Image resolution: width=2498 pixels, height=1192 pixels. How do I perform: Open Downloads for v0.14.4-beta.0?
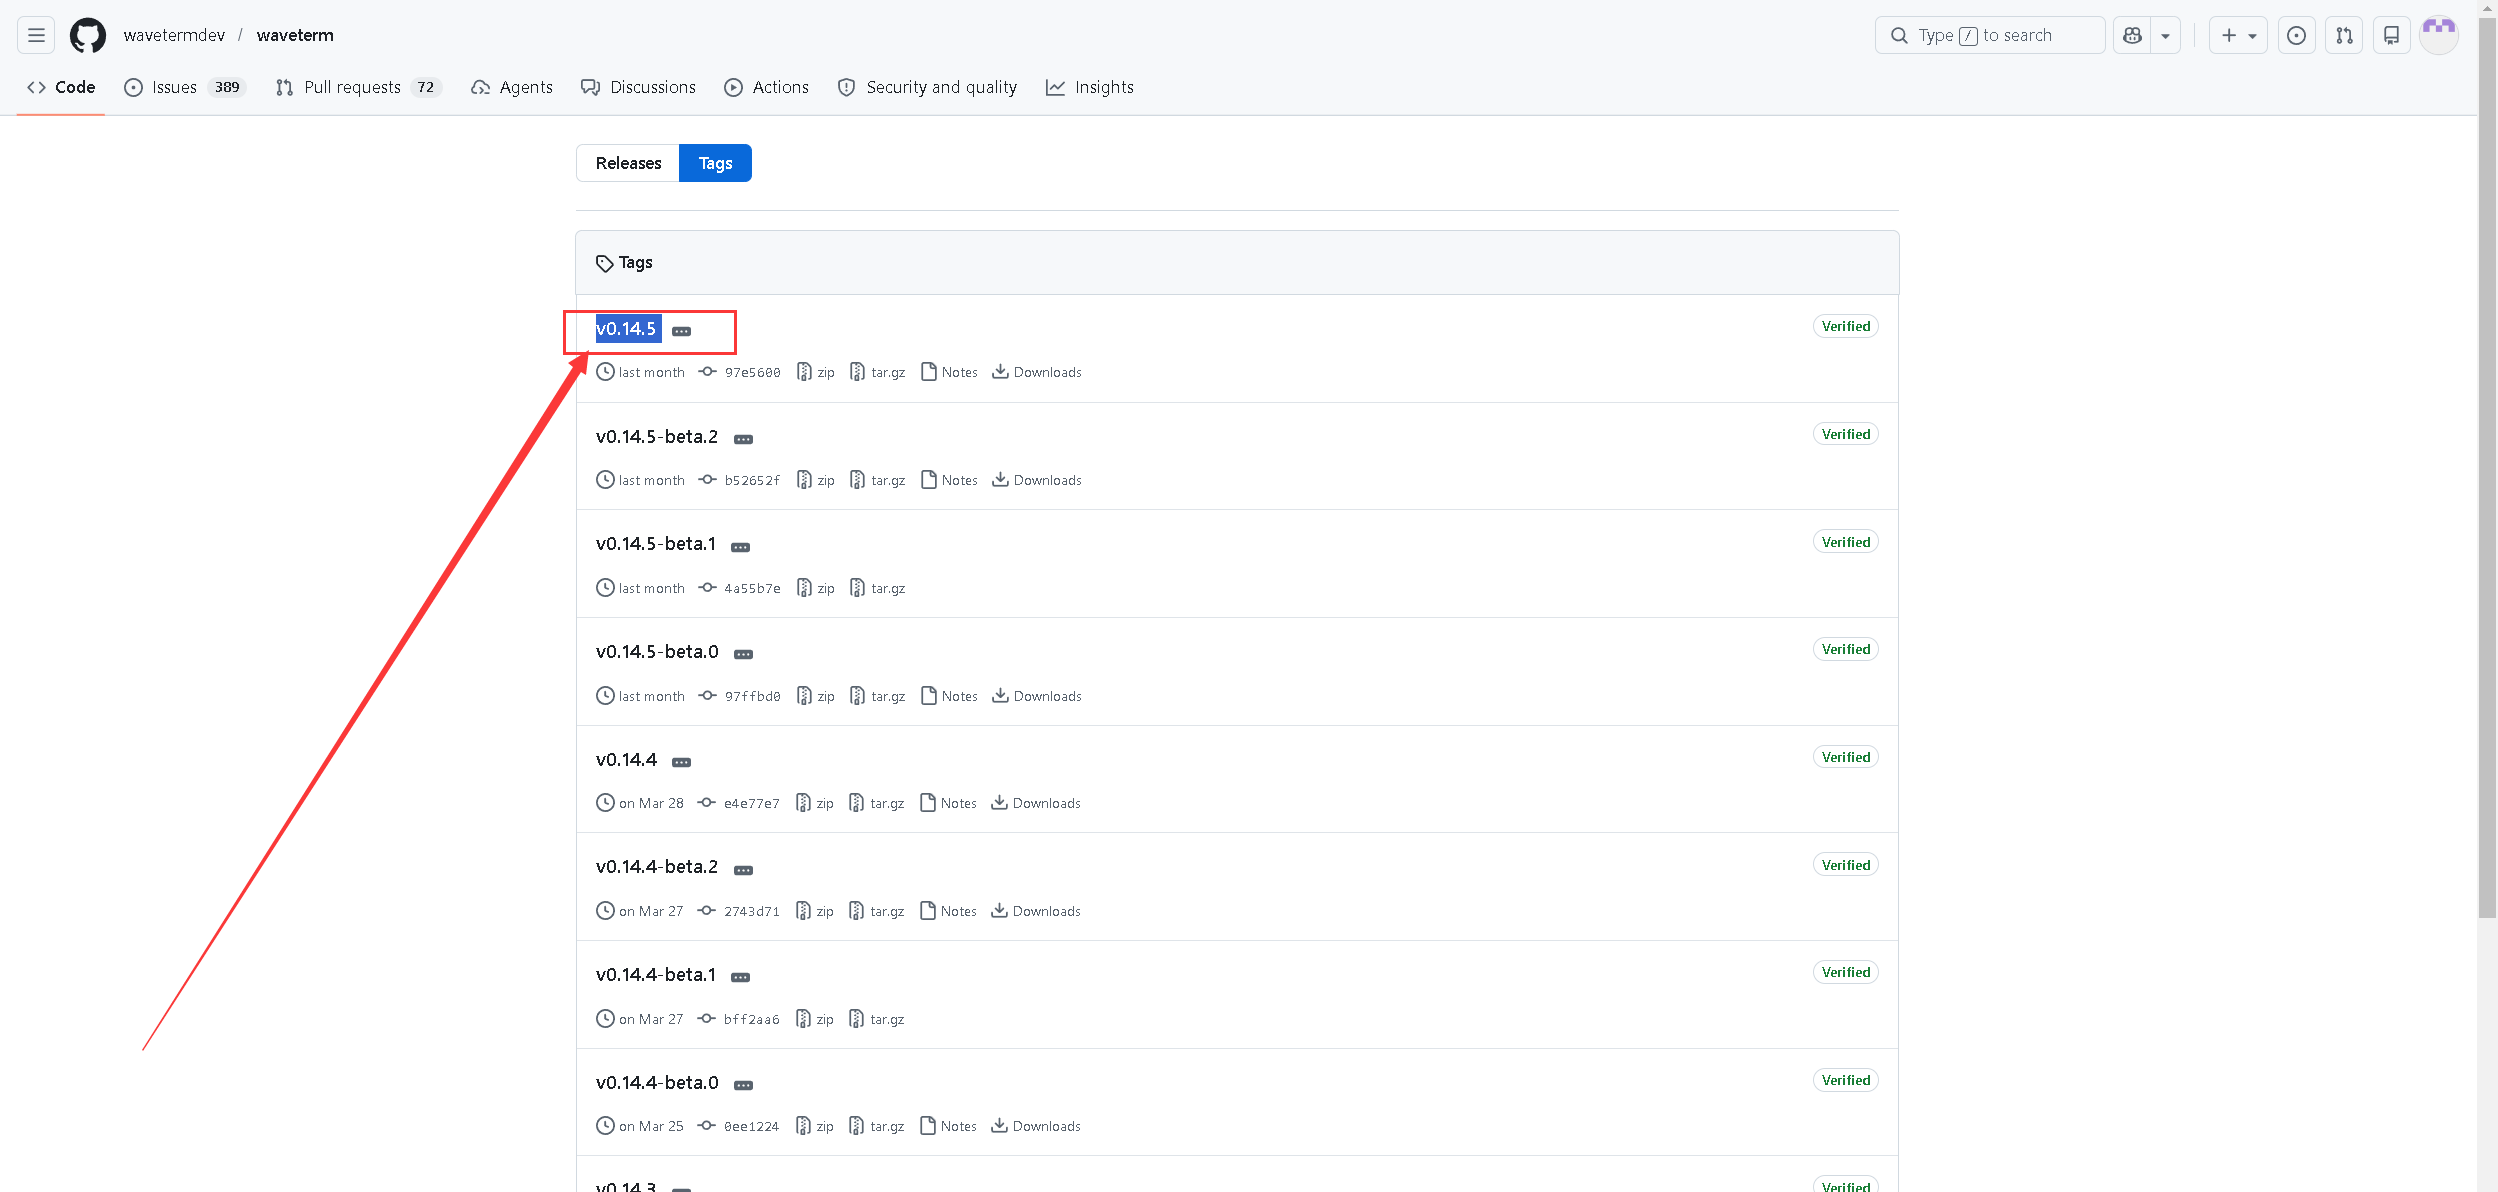(x=1036, y=1126)
